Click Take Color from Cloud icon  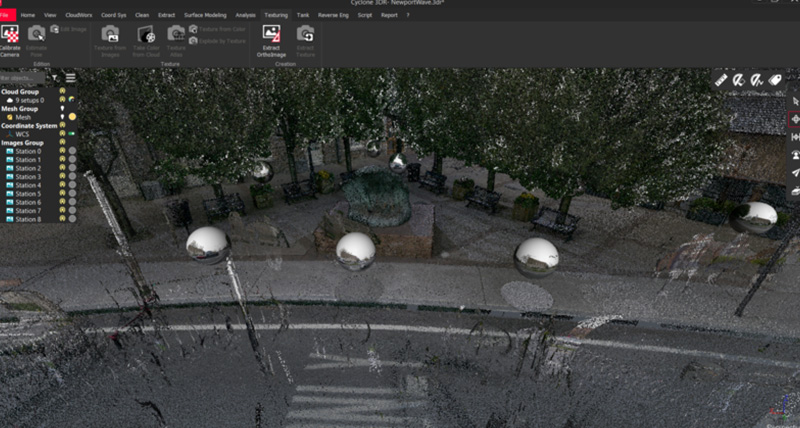click(144, 40)
